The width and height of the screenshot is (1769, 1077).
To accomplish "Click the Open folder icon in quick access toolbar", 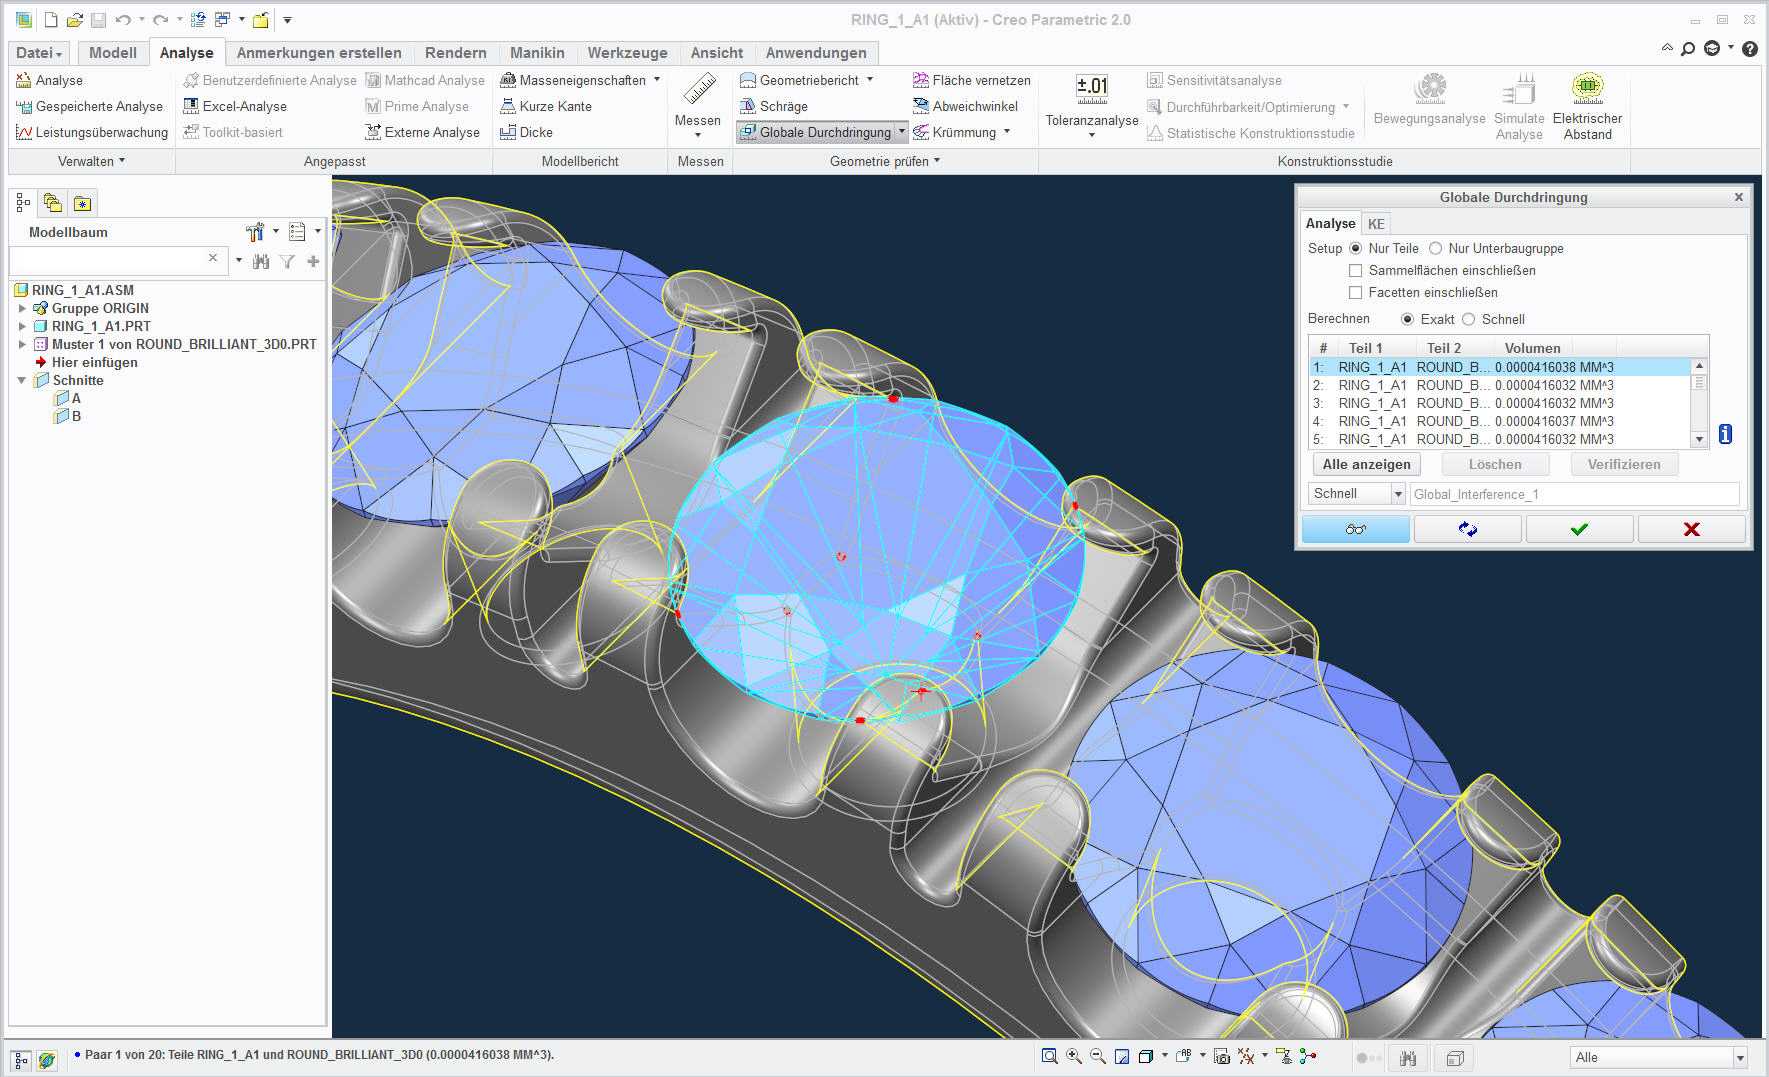I will click(75, 20).
